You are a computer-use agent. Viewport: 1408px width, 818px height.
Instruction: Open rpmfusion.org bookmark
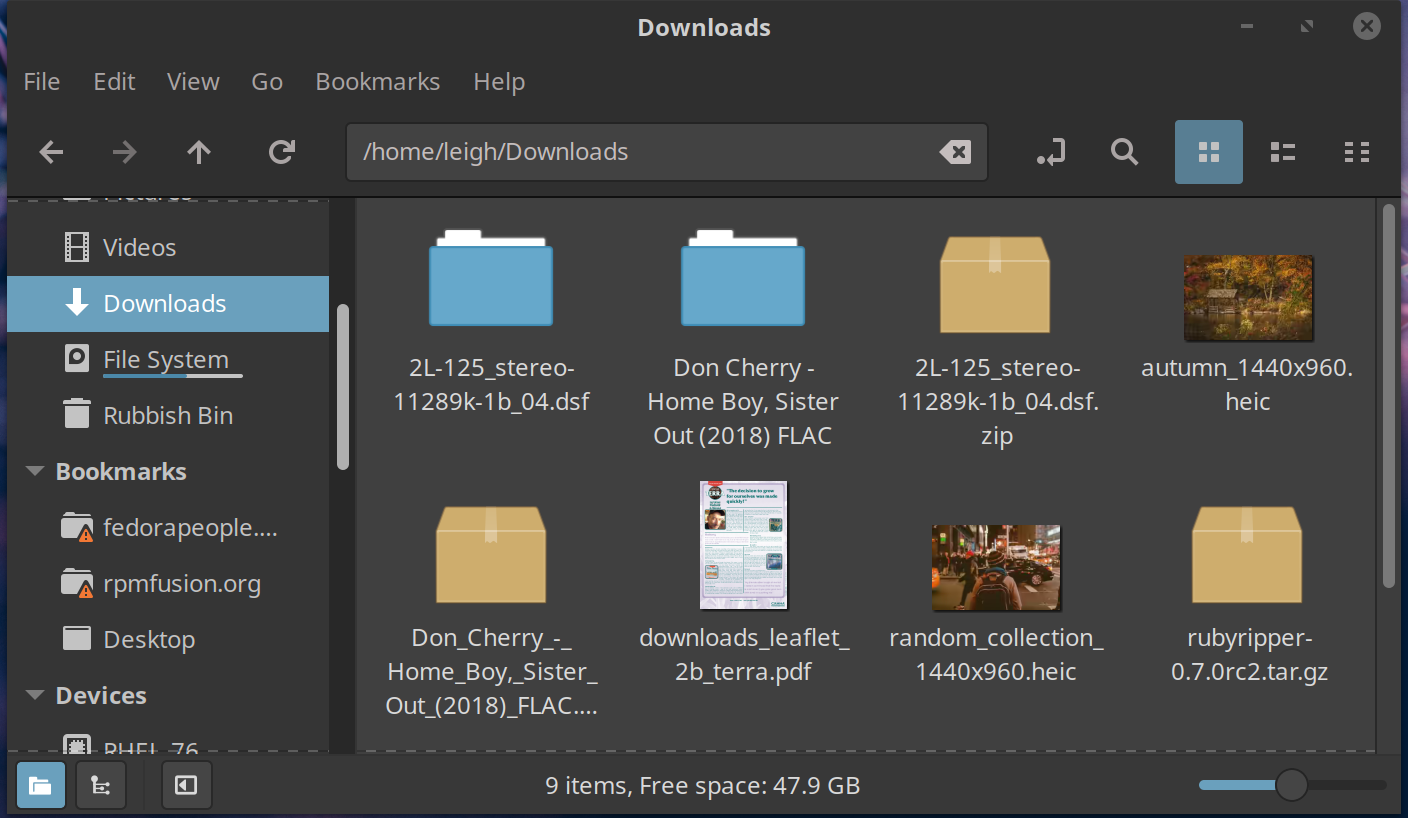[168, 584]
